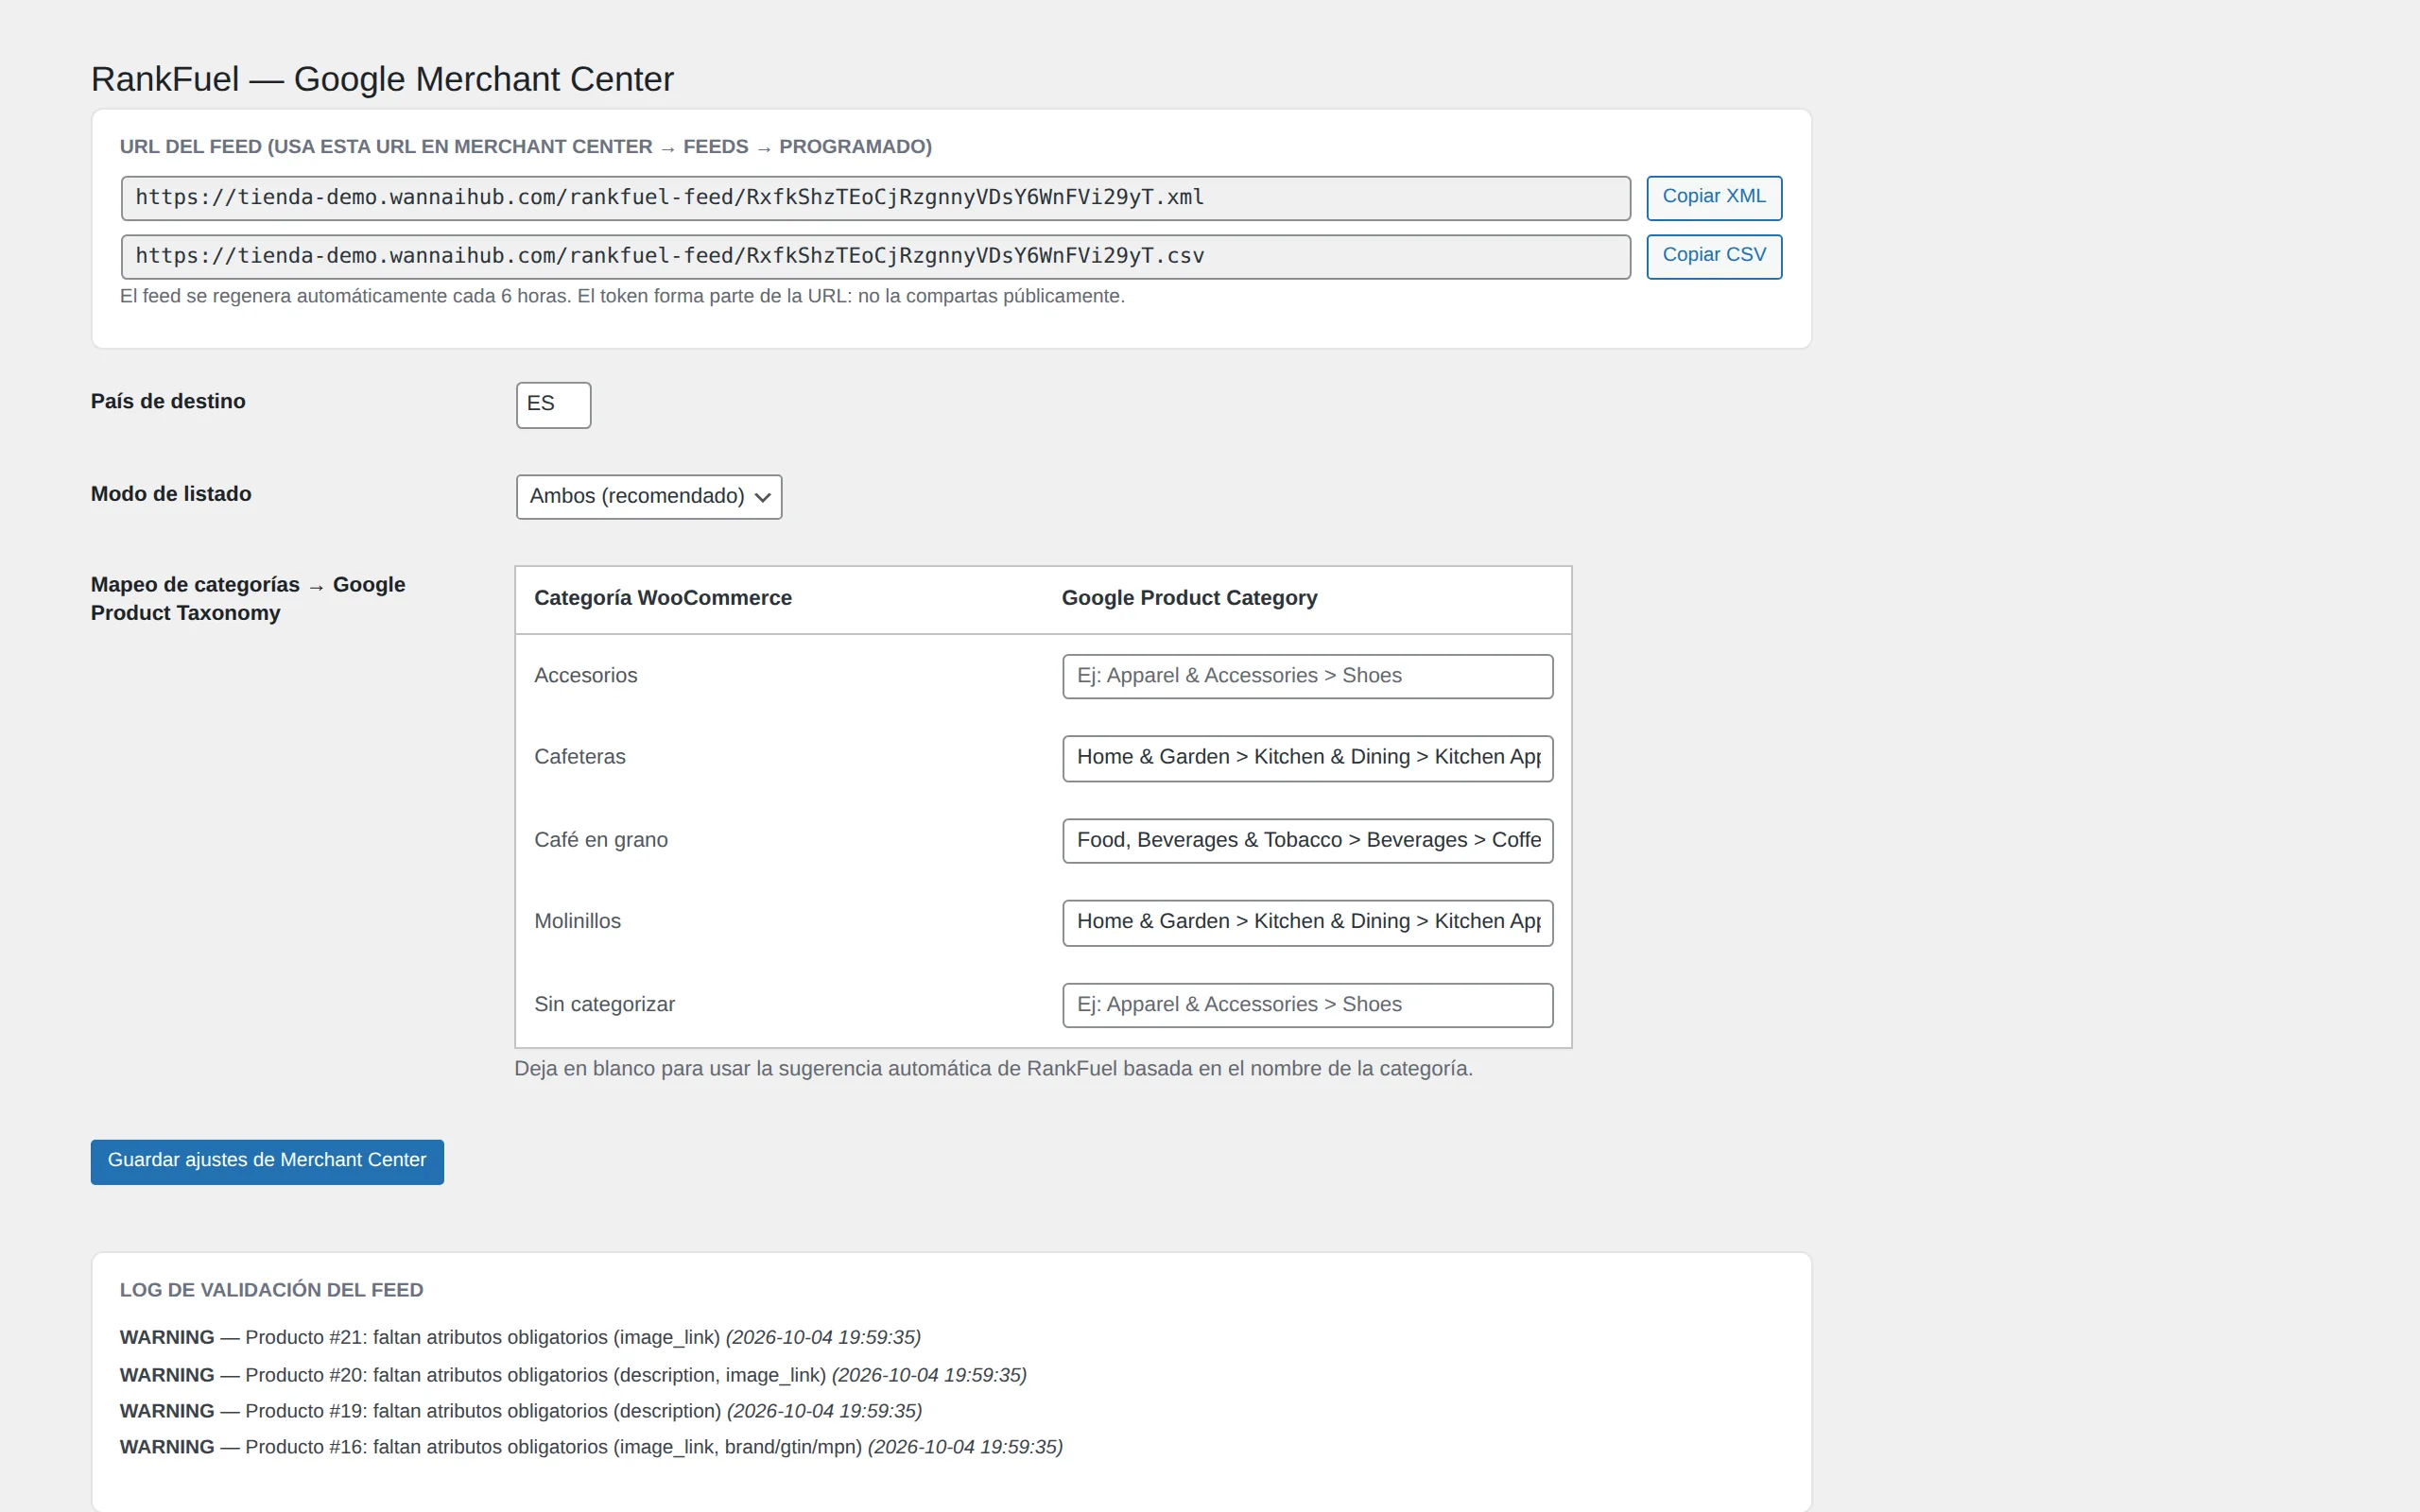2420x1512 pixels.
Task: Open the Modo de listado dropdown
Action: (x=649, y=496)
